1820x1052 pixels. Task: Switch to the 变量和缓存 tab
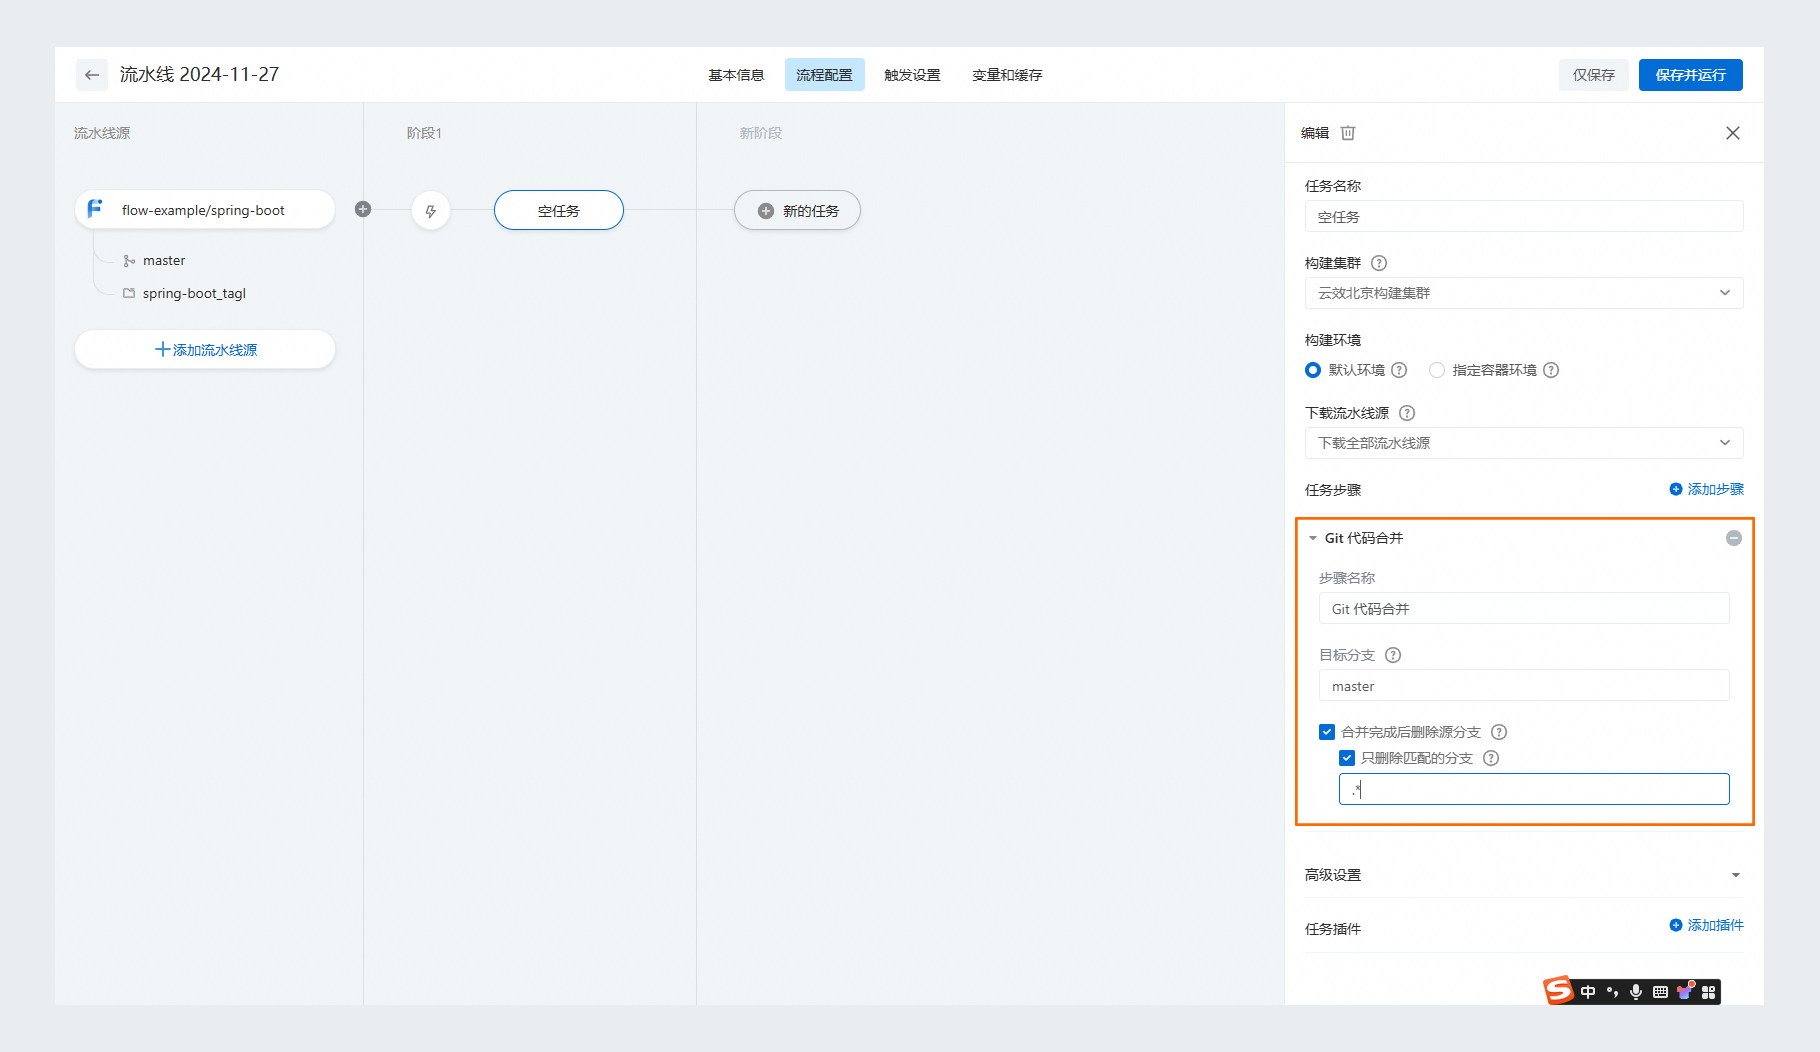point(1007,75)
